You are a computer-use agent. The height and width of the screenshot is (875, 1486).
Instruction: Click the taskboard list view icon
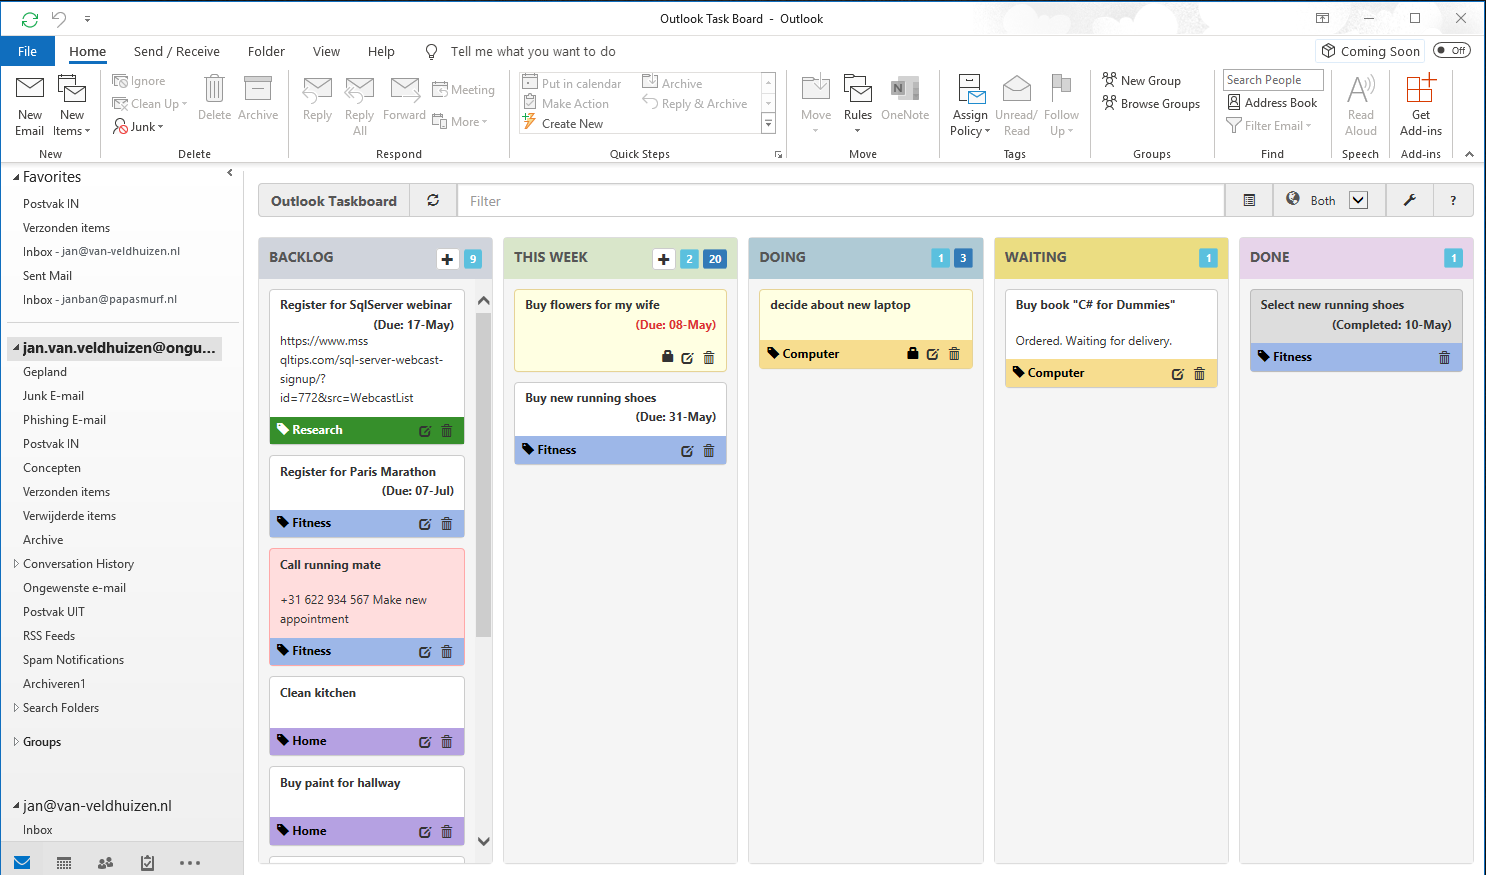tap(1249, 200)
